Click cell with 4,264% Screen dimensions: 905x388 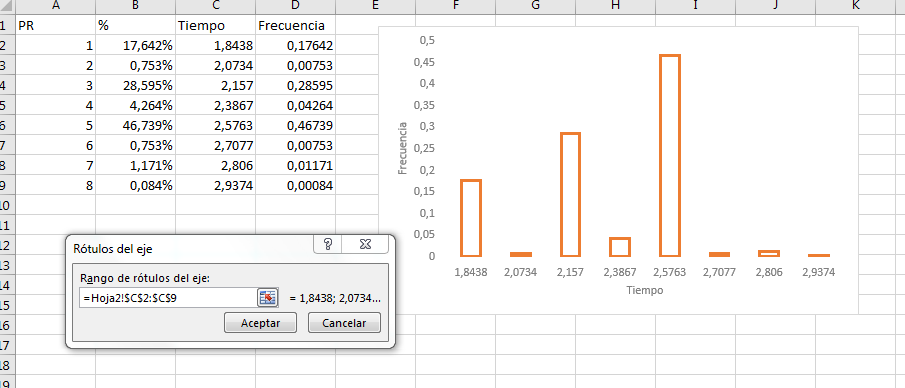tap(136, 106)
